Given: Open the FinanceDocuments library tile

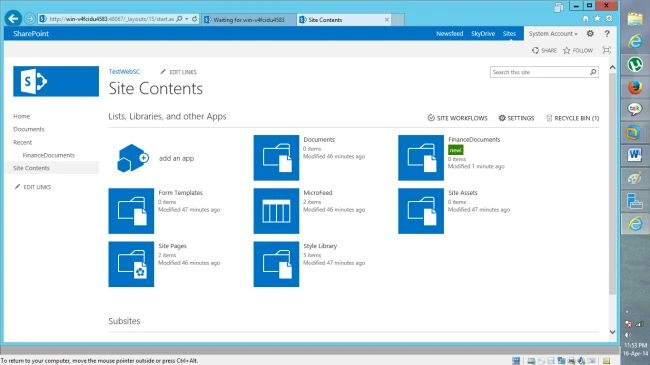Looking at the screenshot, I should click(x=421, y=158).
